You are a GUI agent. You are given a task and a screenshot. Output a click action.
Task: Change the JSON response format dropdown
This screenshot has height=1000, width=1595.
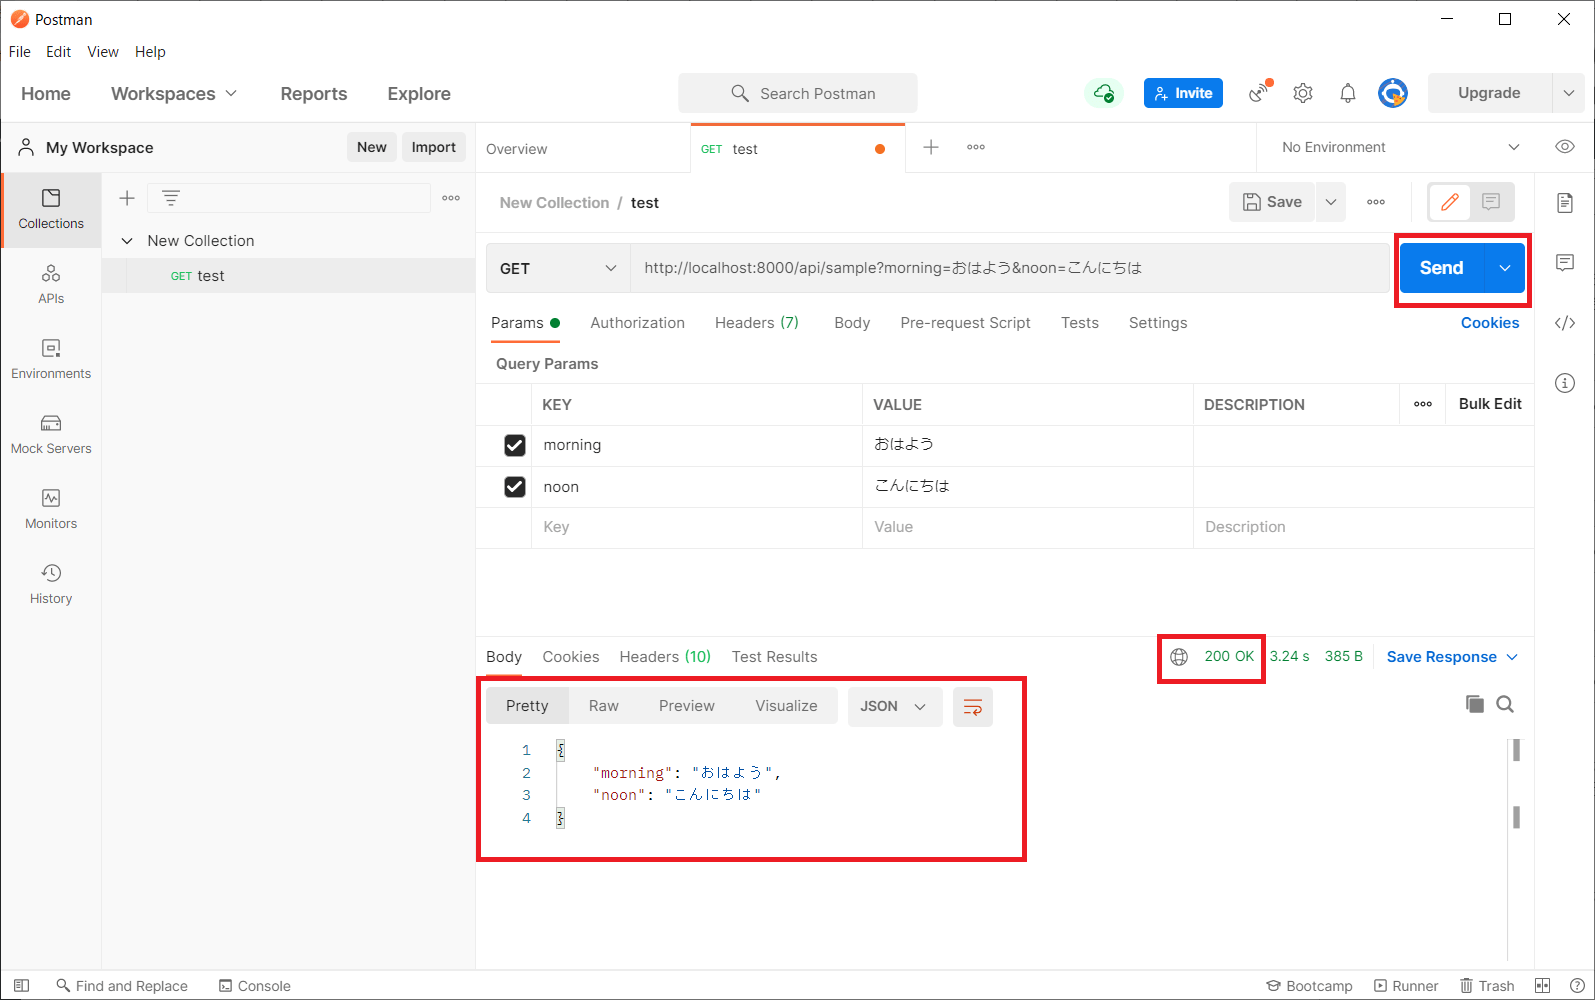pos(894,707)
